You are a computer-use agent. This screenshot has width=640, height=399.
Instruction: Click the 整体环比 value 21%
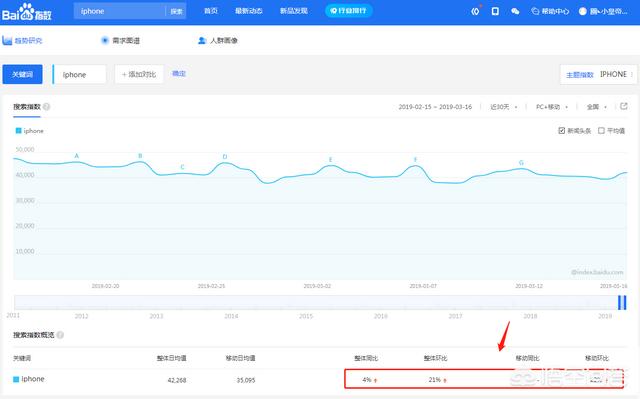click(x=435, y=380)
